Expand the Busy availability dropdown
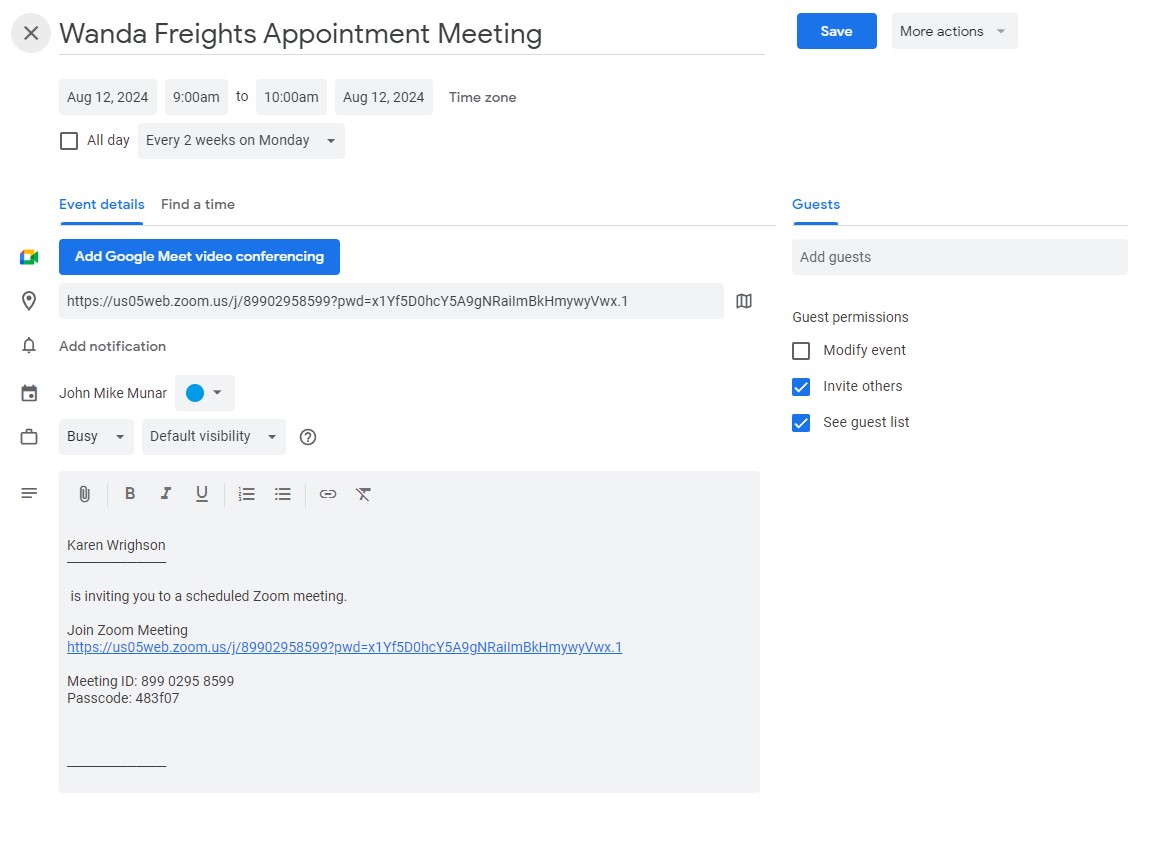Screen dimensions: 1167x857 pyautogui.click(x=96, y=437)
